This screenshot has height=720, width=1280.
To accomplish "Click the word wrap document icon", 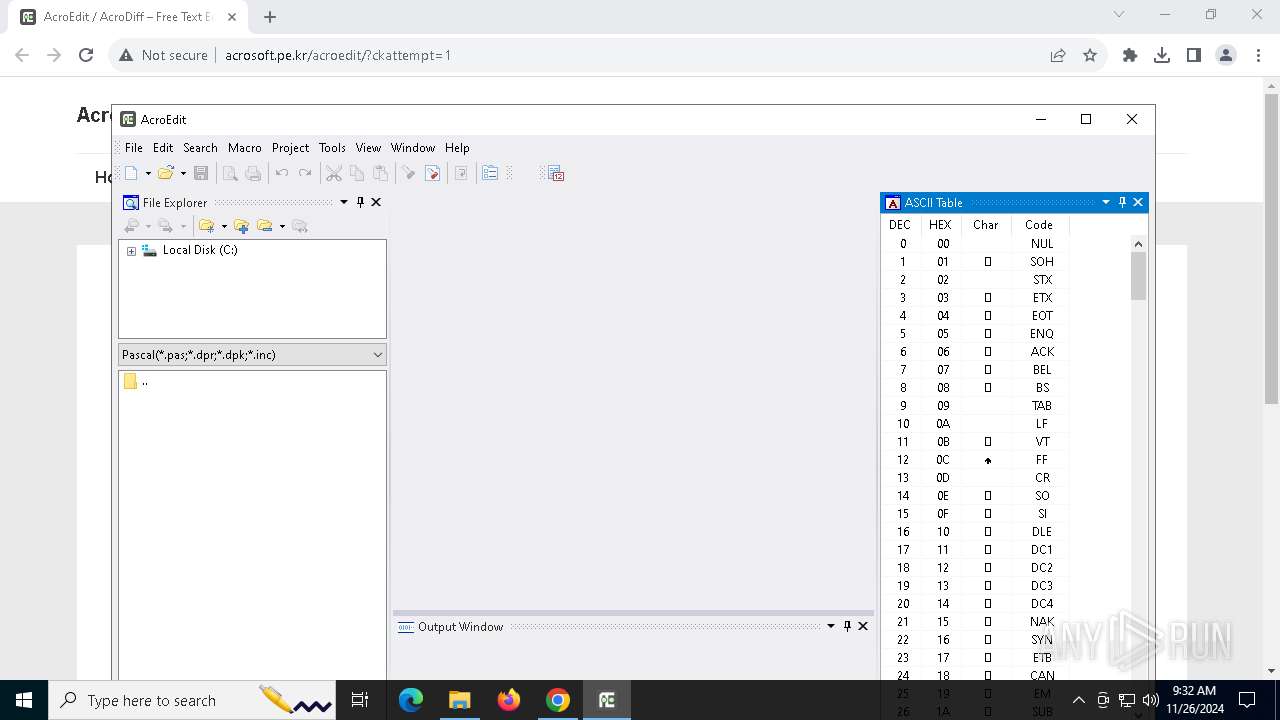I will [461, 173].
